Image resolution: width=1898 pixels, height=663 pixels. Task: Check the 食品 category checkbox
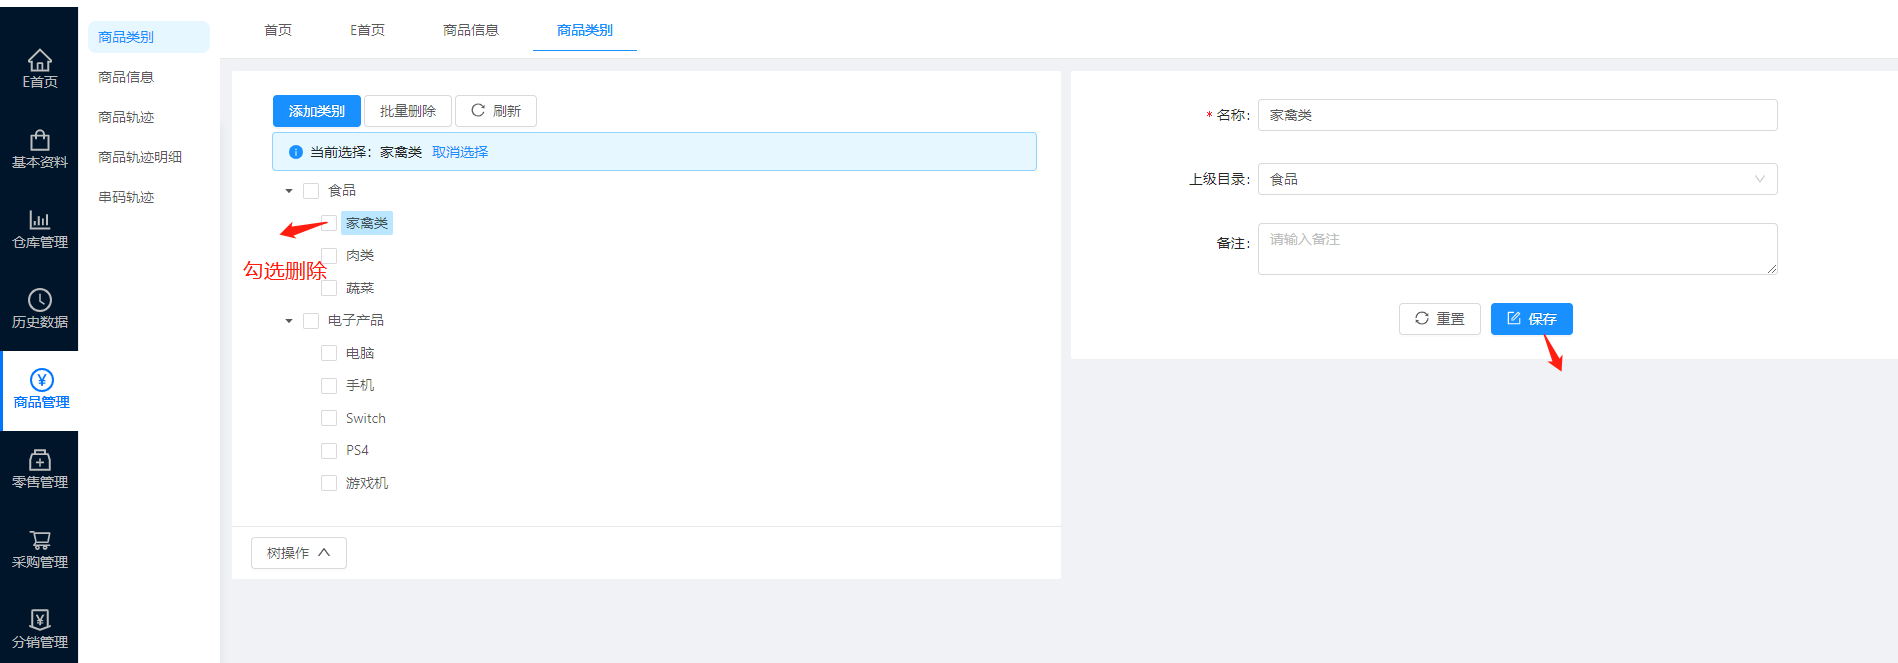pos(311,191)
